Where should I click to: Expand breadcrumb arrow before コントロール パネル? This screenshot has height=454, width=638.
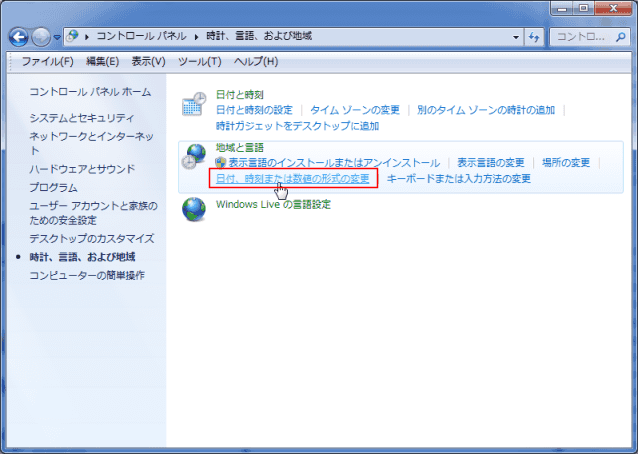[87, 37]
